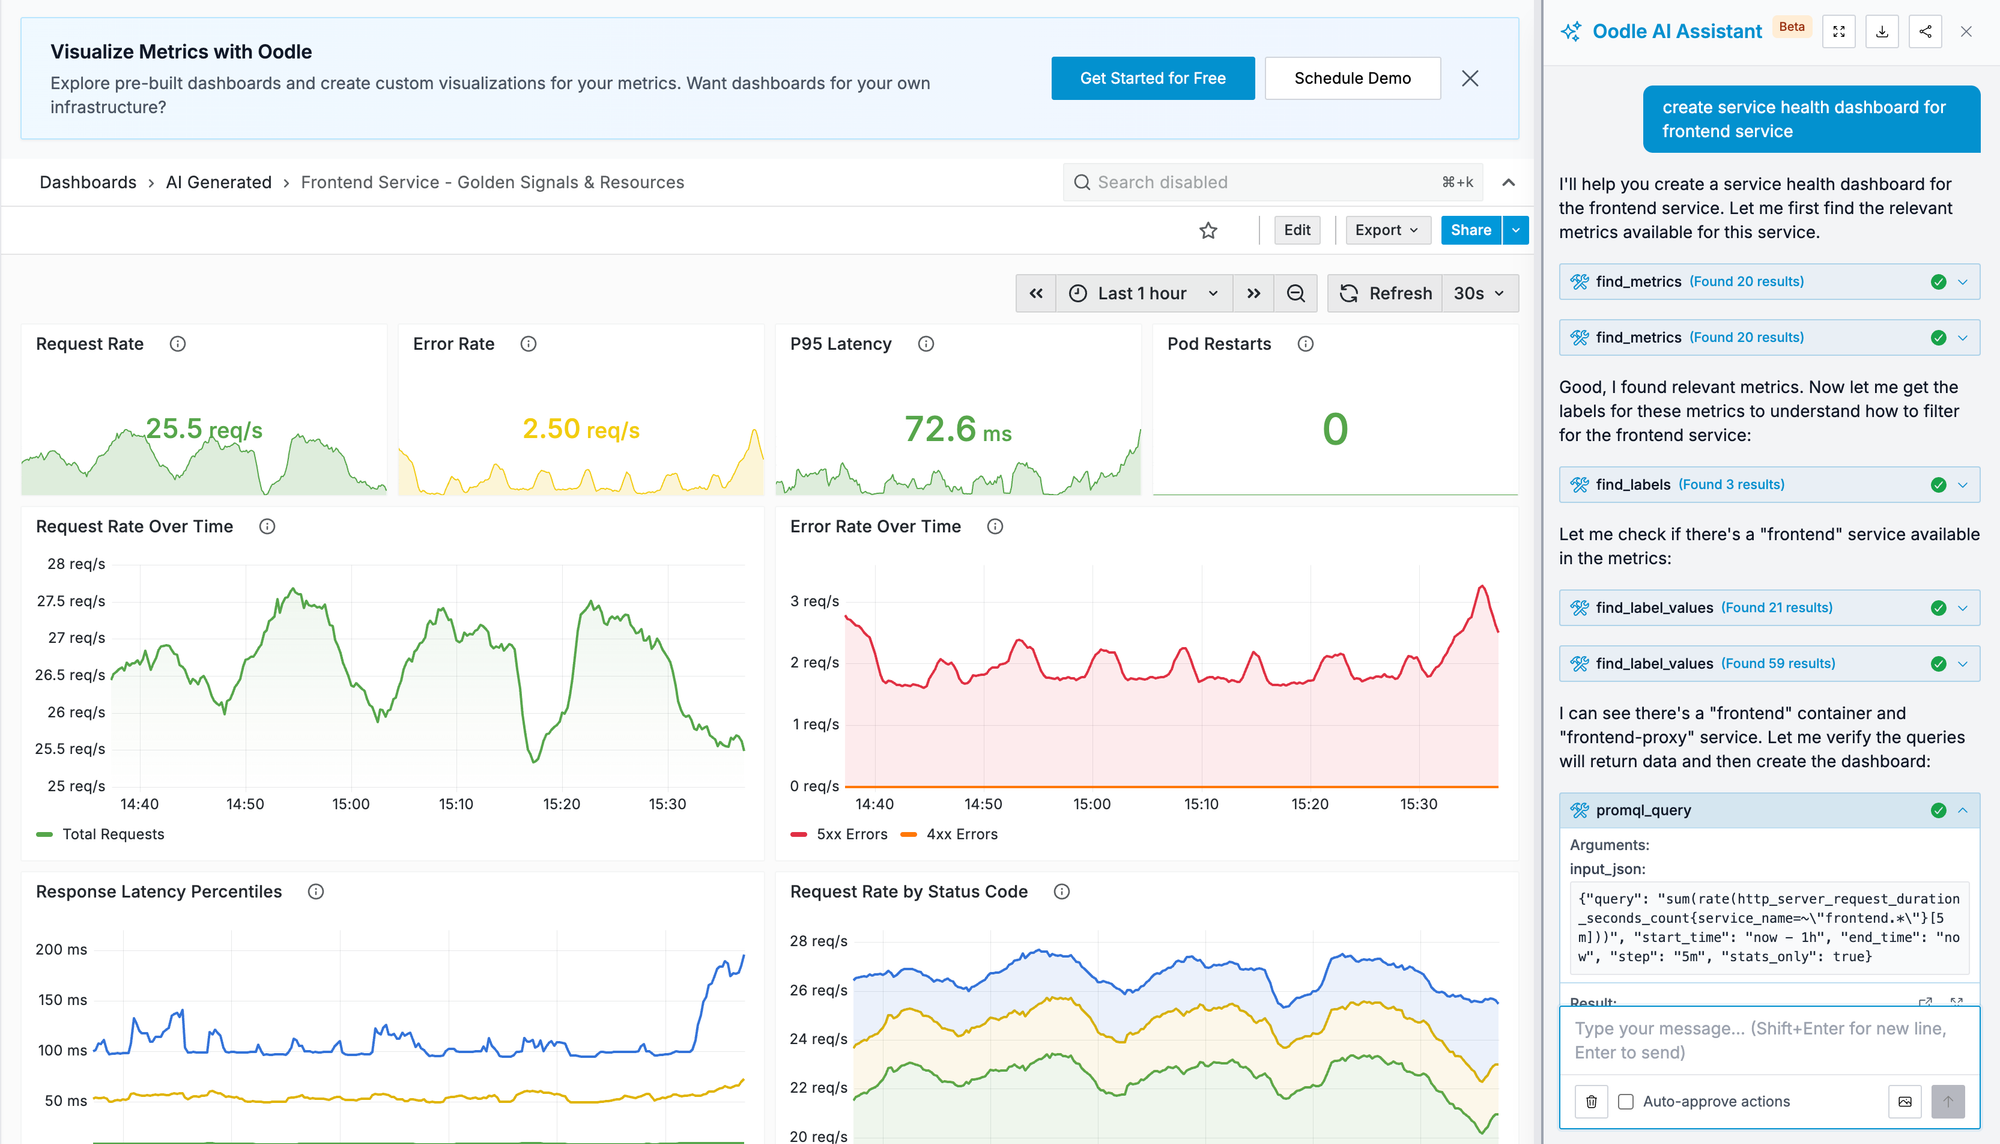
Task: Zoom out the dashboard time range
Action: coord(1296,293)
